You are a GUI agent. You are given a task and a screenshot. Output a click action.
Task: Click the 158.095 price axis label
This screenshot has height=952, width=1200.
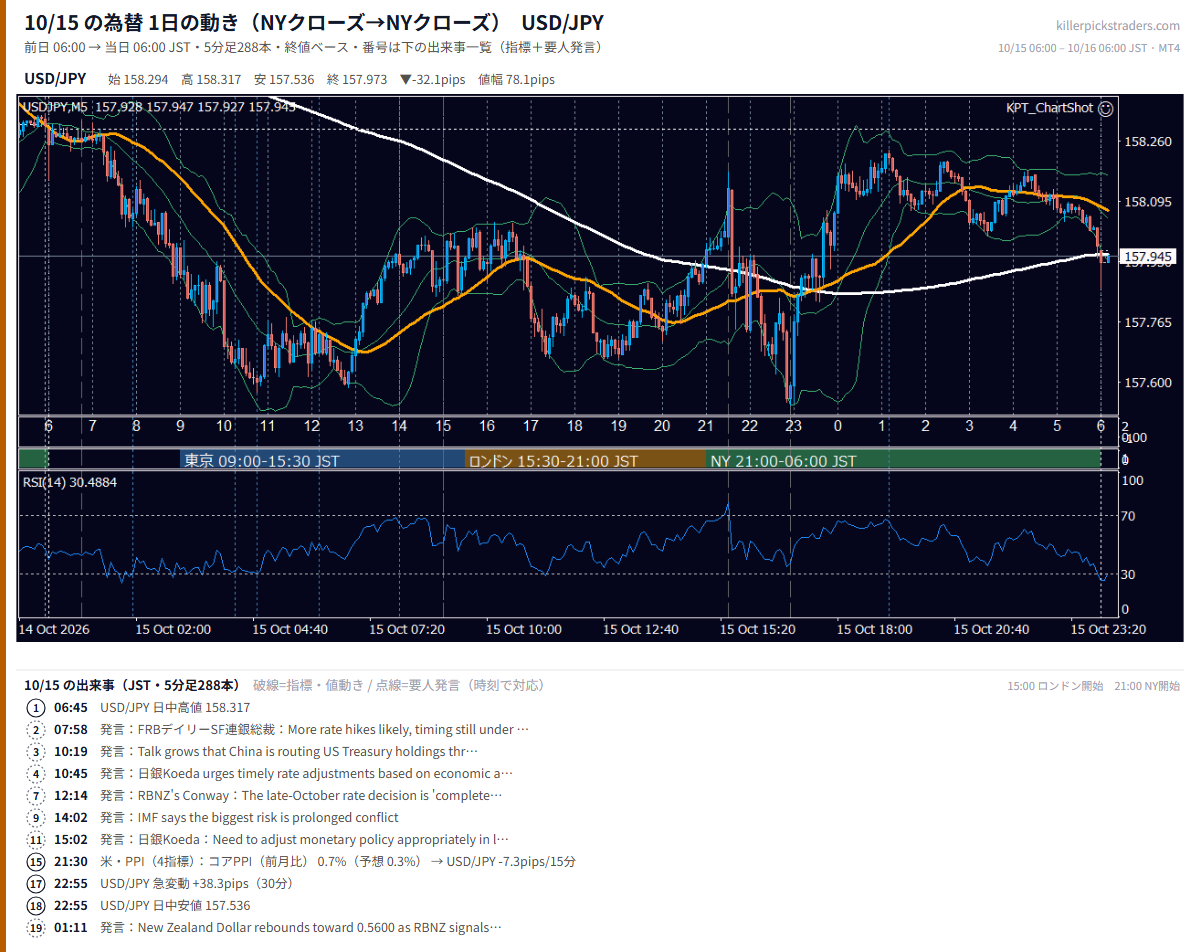1148,202
